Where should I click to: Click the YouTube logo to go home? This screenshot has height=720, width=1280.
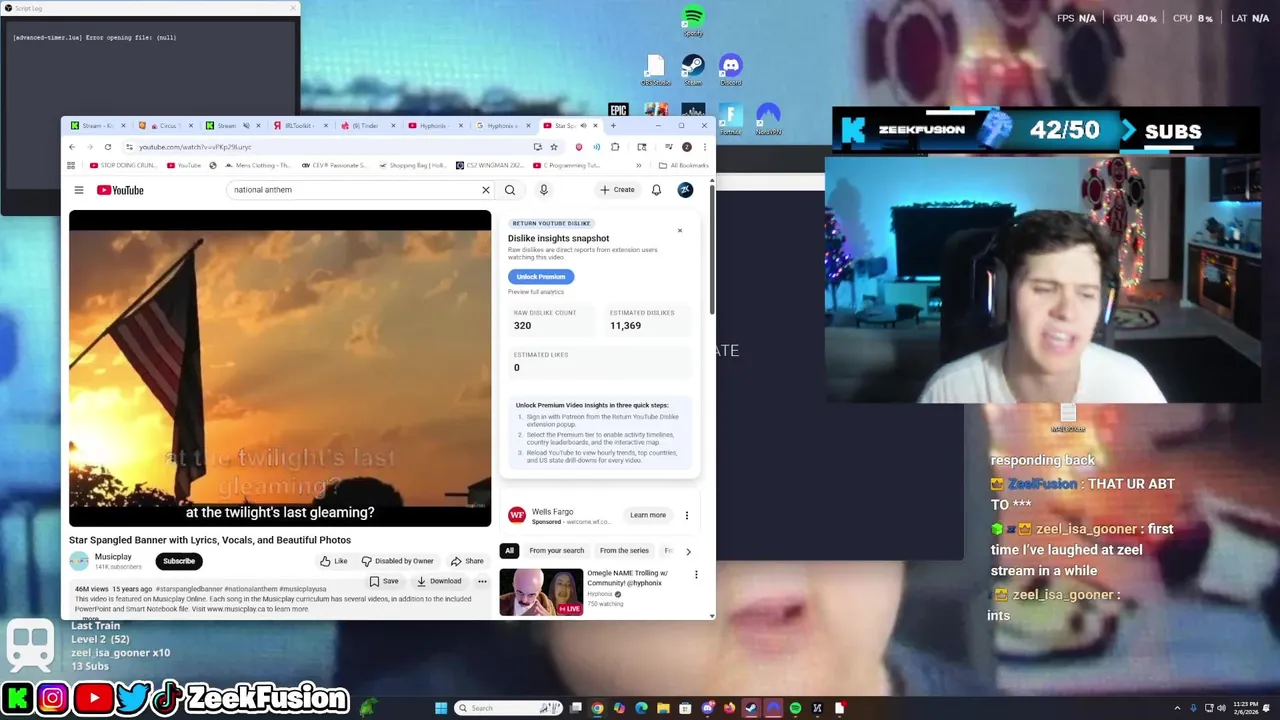(x=120, y=190)
